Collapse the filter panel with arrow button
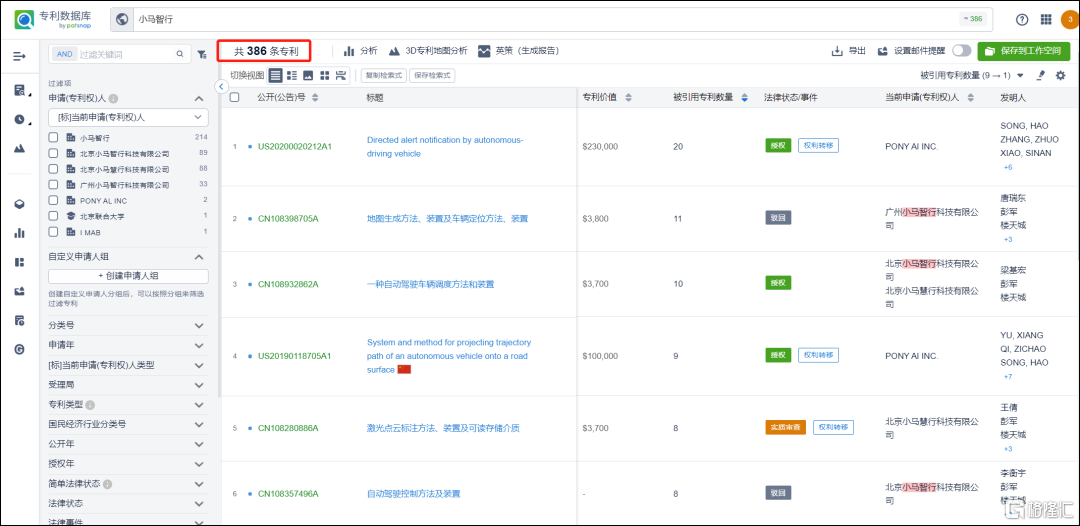This screenshot has width=1080, height=526. [221, 86]
